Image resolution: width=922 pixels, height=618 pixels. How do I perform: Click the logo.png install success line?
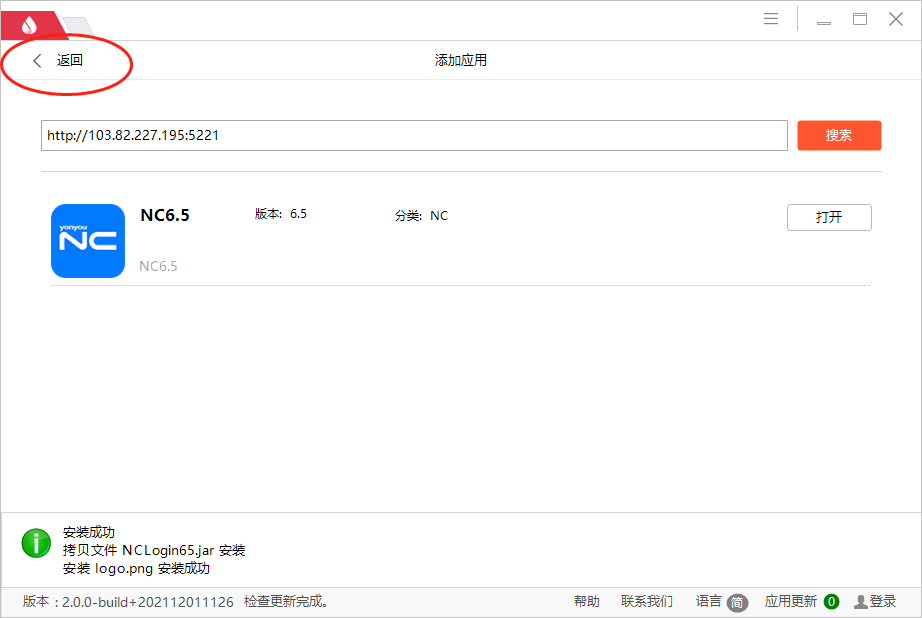click(x=136, y=569)
